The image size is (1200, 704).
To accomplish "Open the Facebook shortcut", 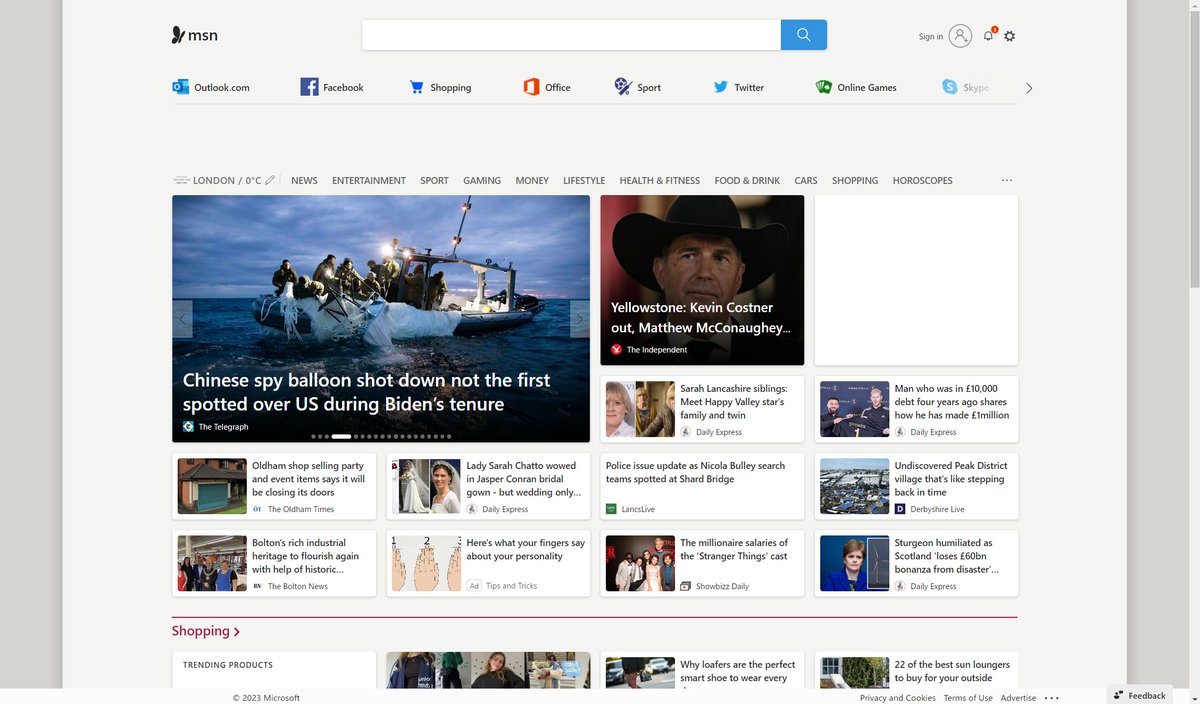I will point(332,87).
